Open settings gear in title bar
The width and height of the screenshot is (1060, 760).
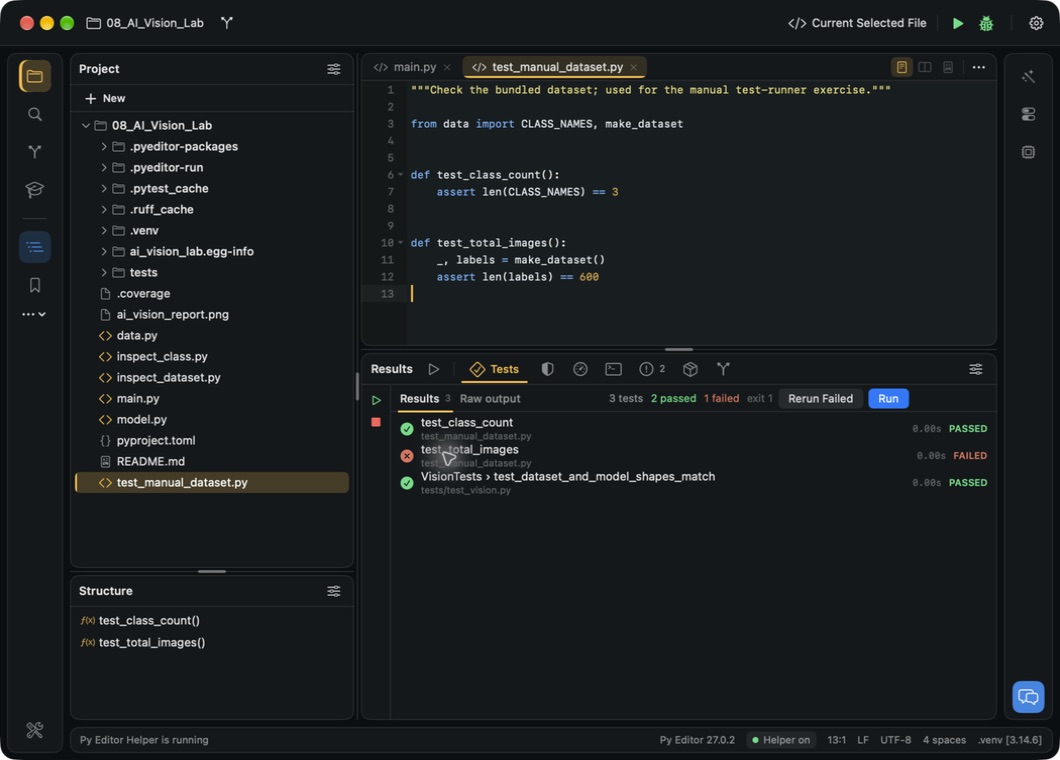(1036, 23)
